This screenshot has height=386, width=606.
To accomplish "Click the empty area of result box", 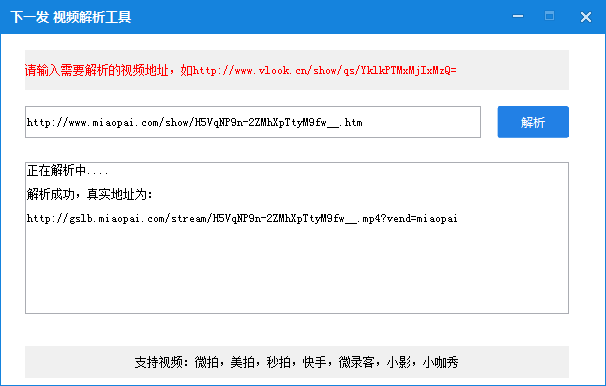I will [297, 270].
